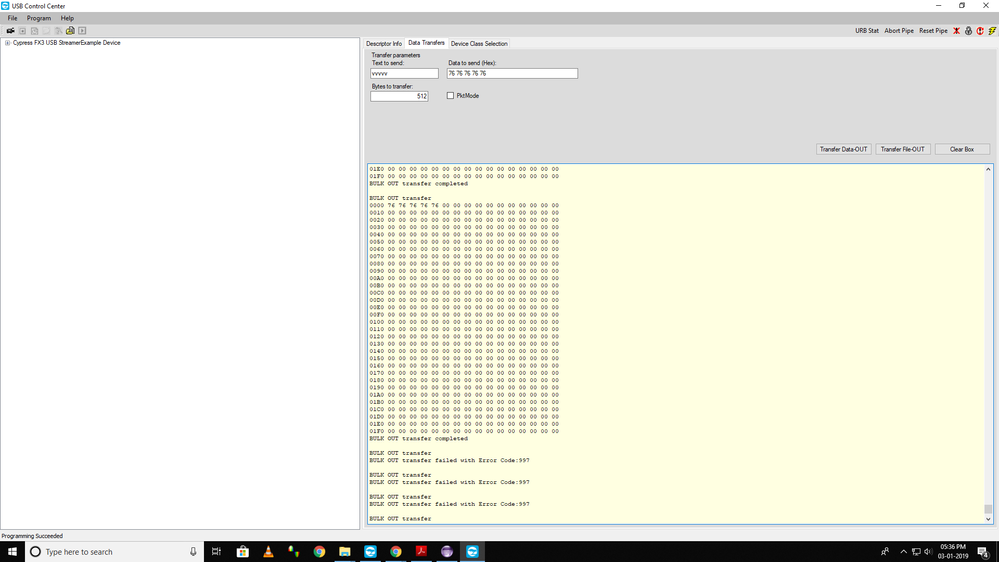Click URB Stat in the toolbar
This screenshot has height=562, width=999.
pos(866,31)
